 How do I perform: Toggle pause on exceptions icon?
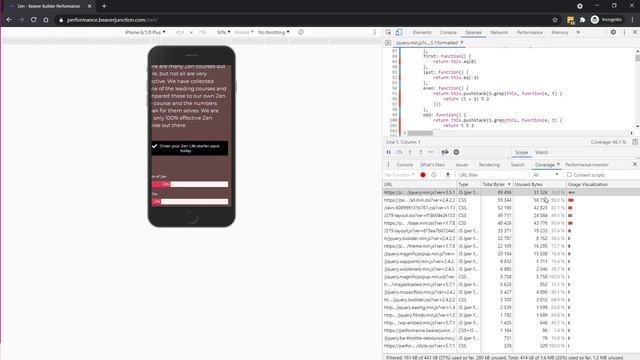456,152
